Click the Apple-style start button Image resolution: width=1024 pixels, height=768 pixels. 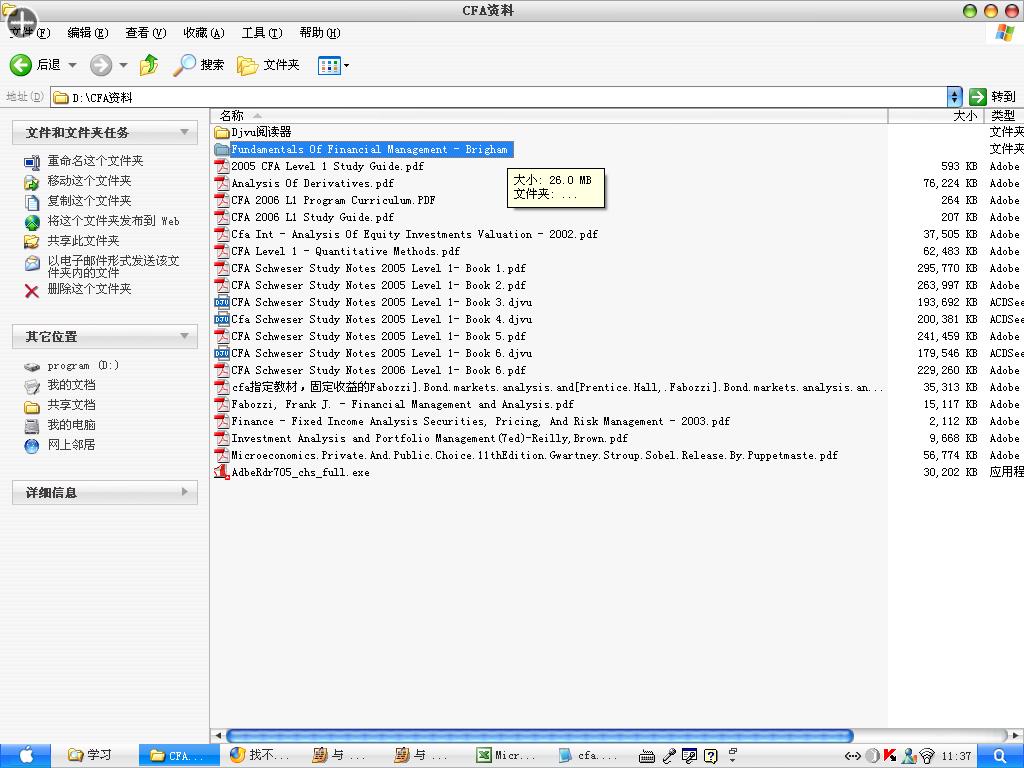point(25,756)
